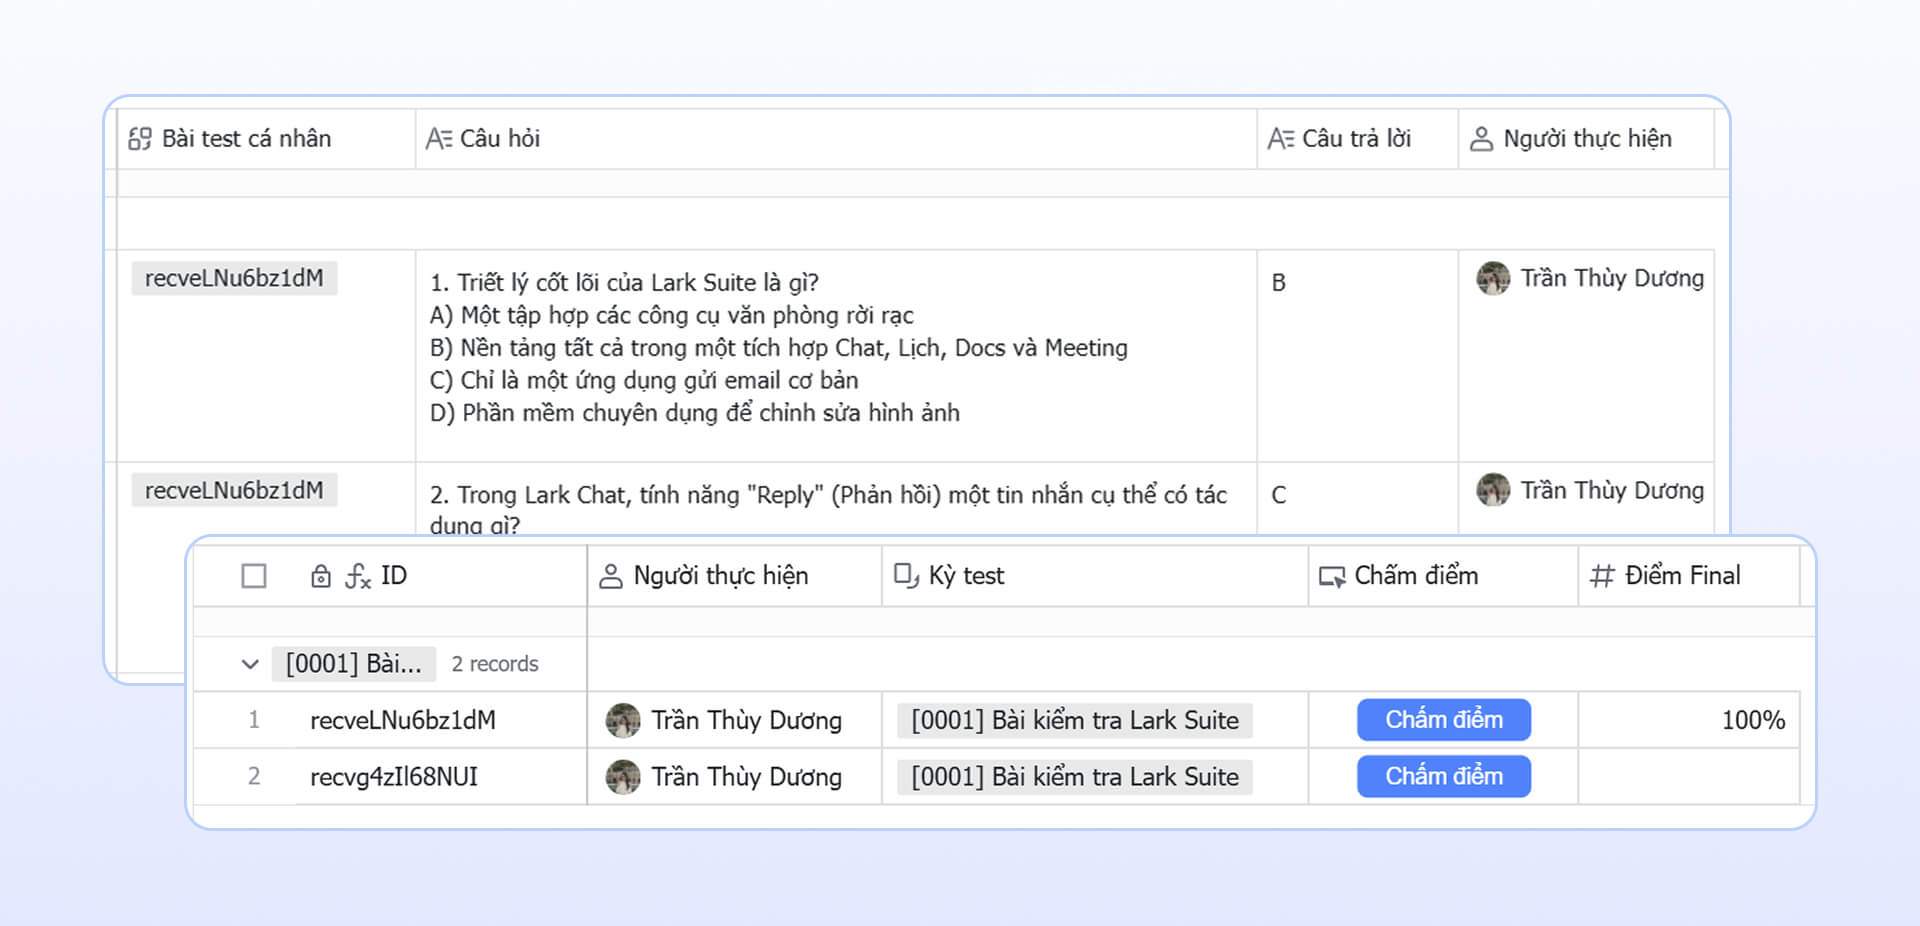This screenshot has height=926, width=1920.
Task: Open Kỳ test link in first record row
Action: [x=1074, y=721]
